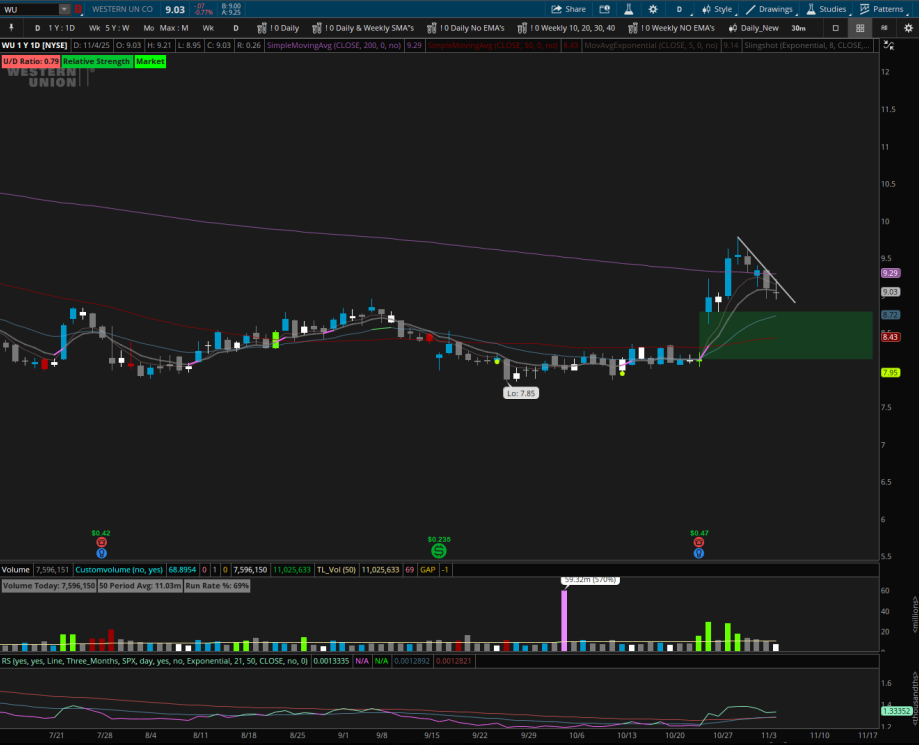This screenshot has height=745, width=919.
Task: Open chart settings gear in top bar
Action: pyautogui.click(x=653, y=9)
